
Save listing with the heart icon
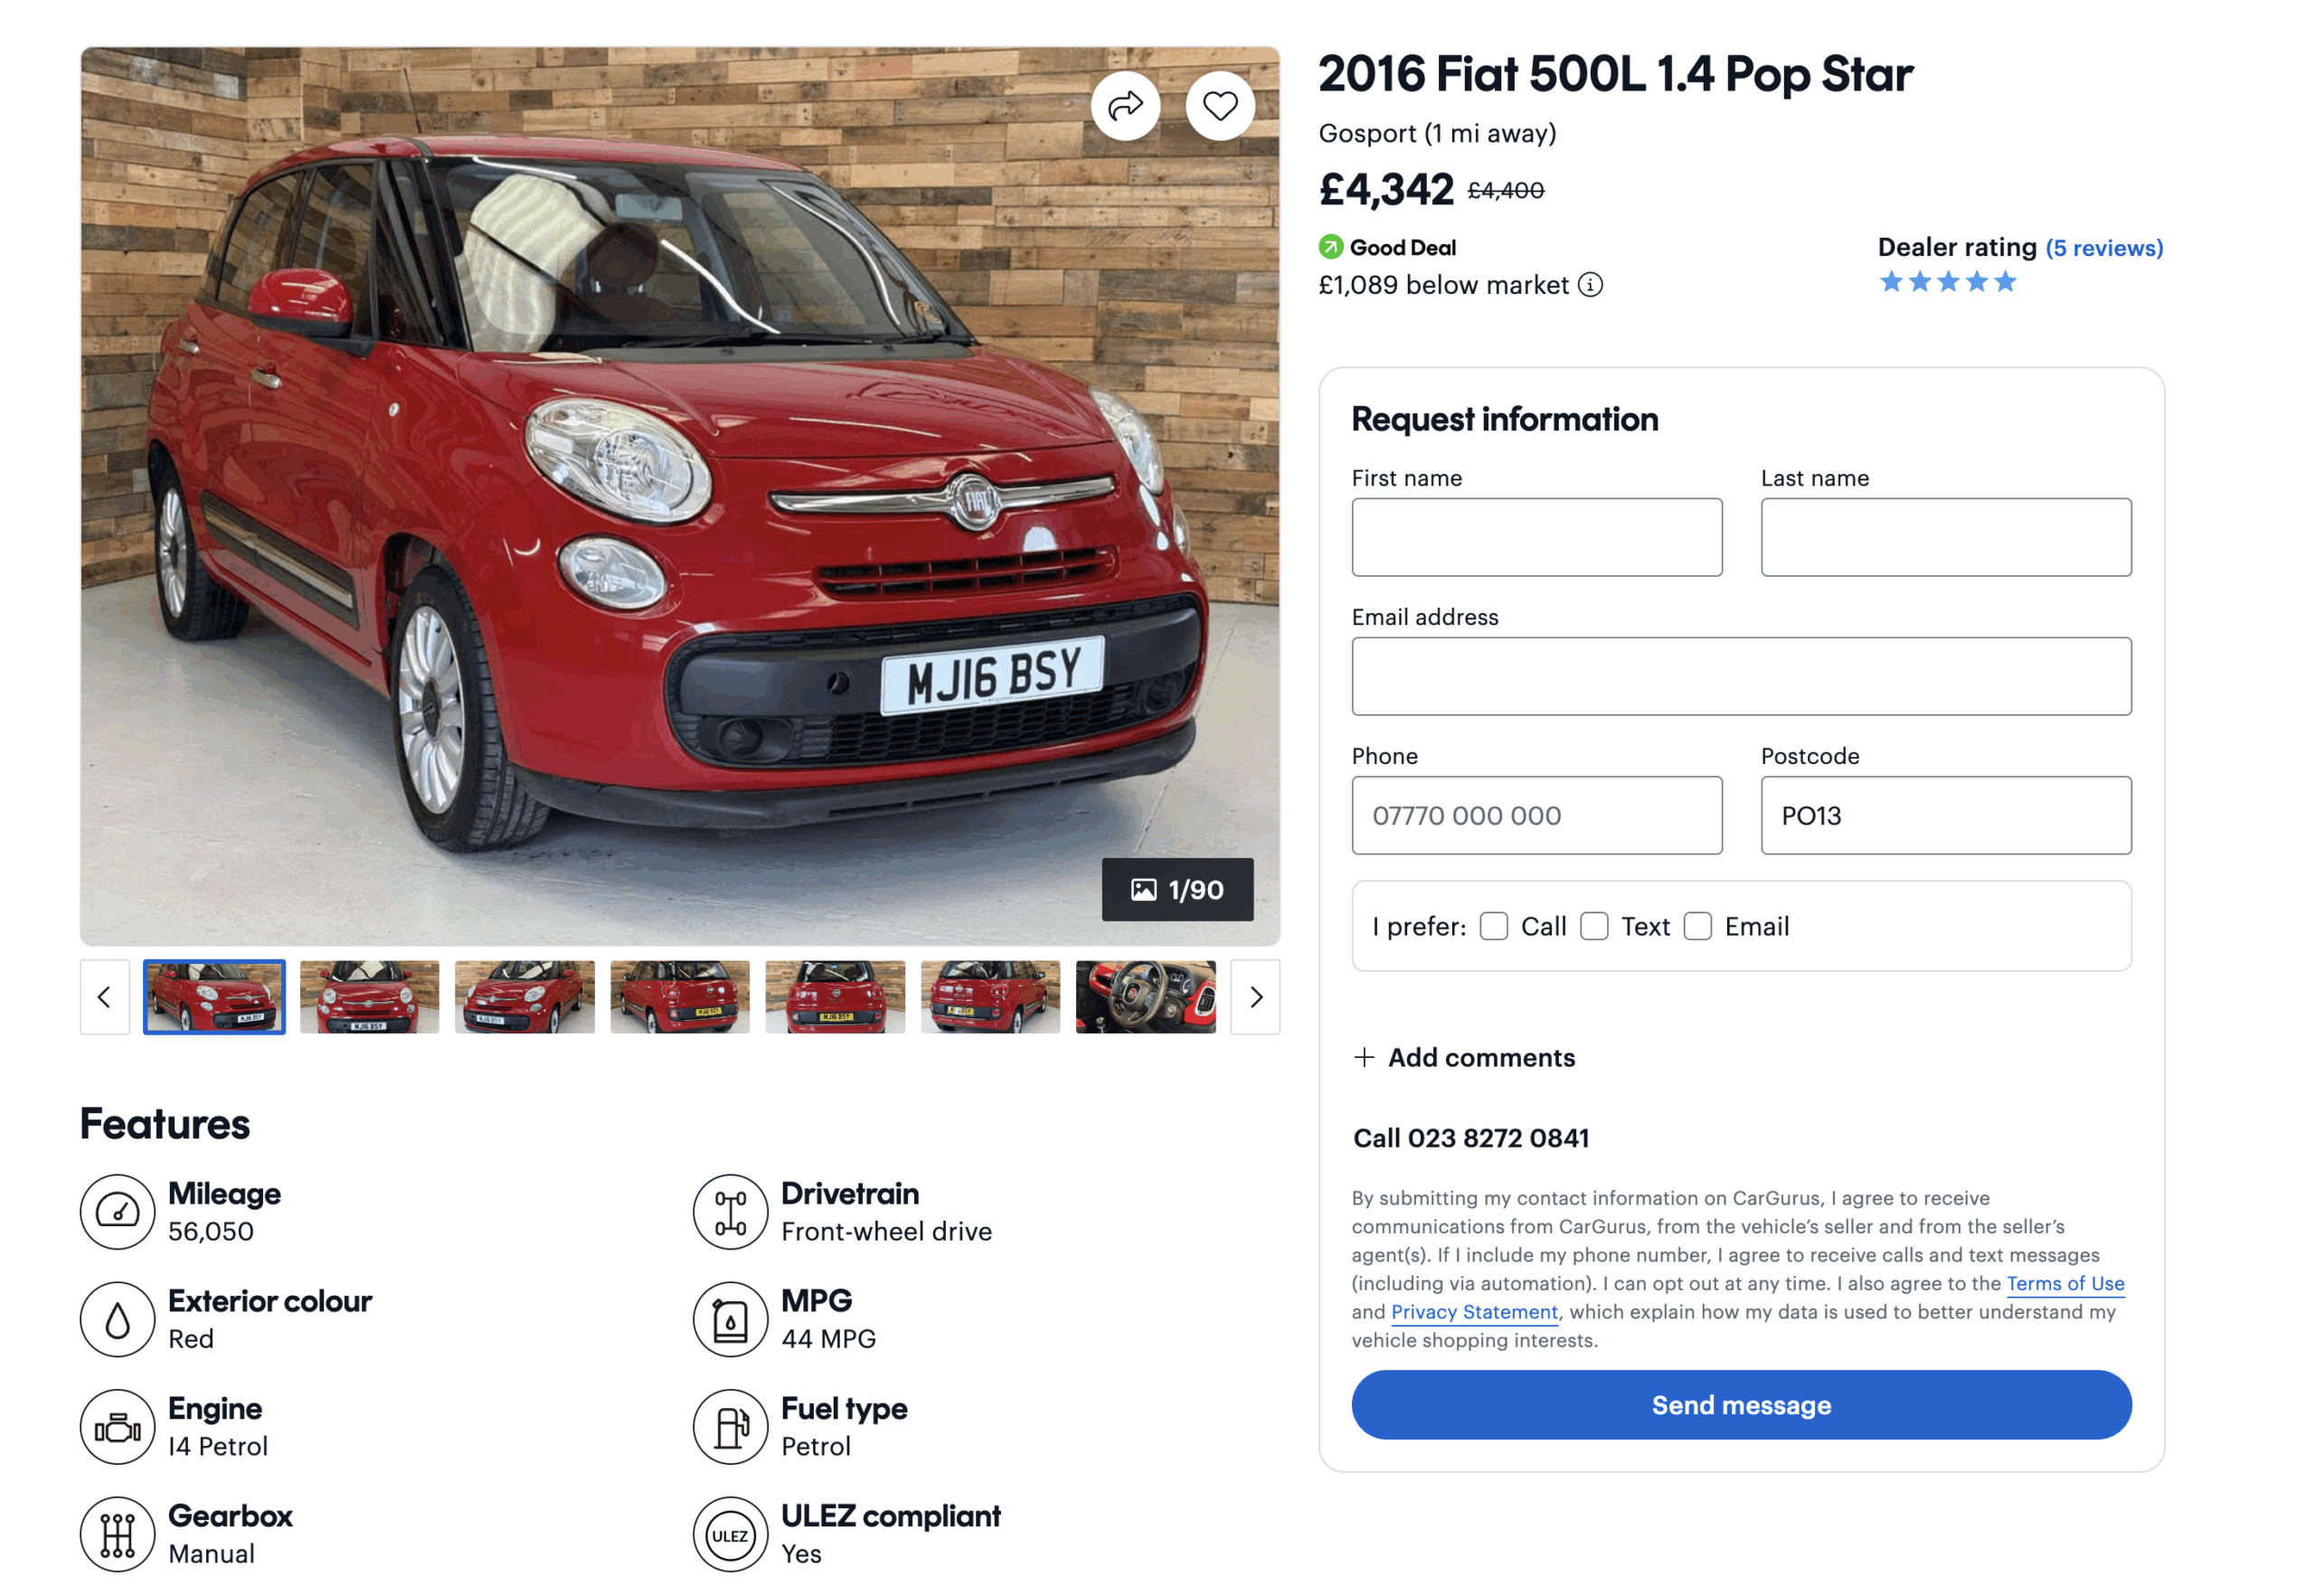point(1219,106)
